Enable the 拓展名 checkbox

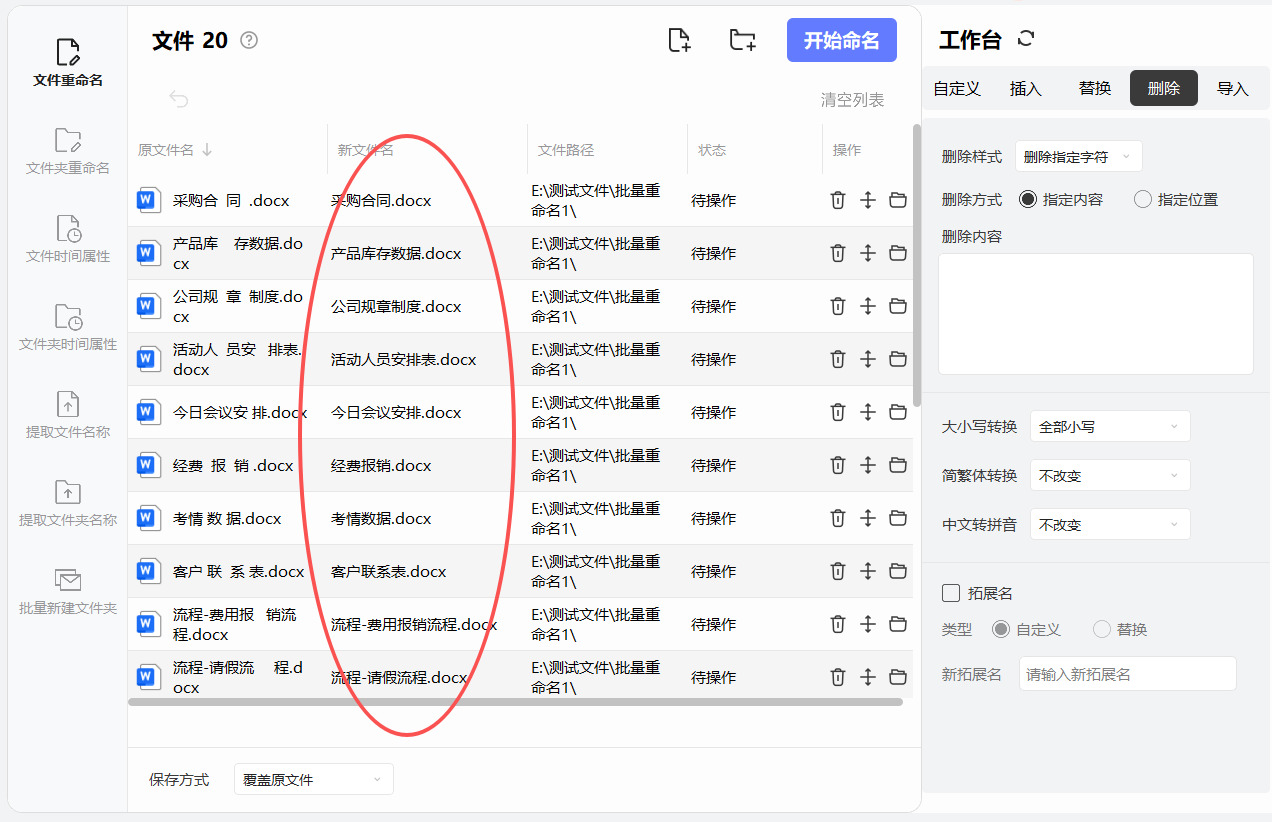951,593
